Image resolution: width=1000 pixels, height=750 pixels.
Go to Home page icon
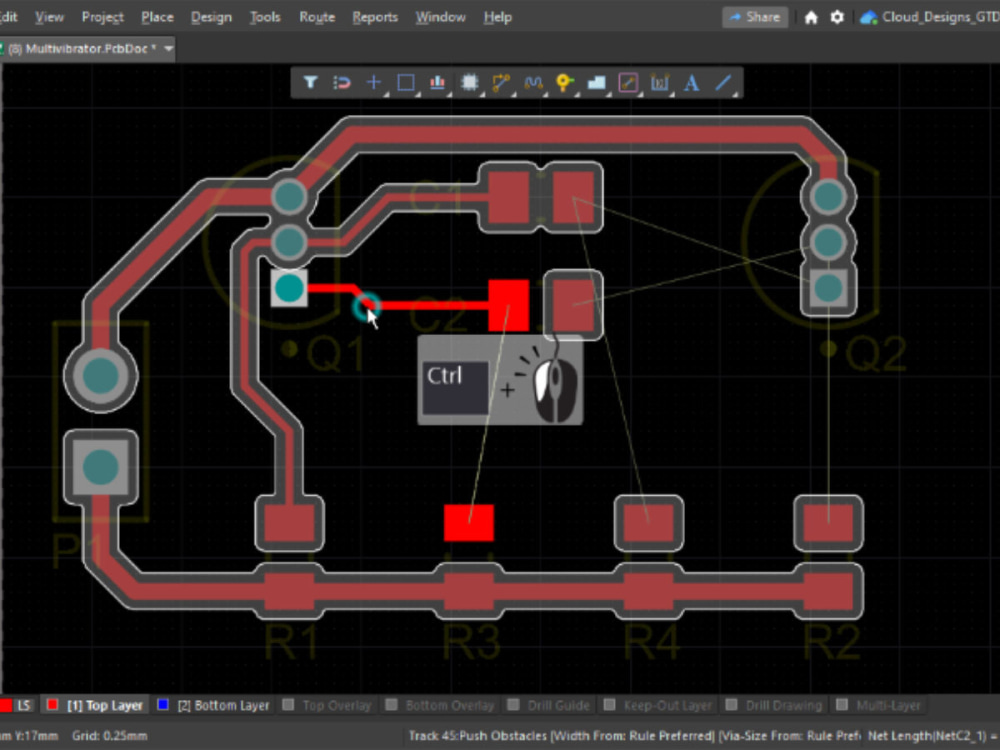pyautogui.click(x=811, y=17)
